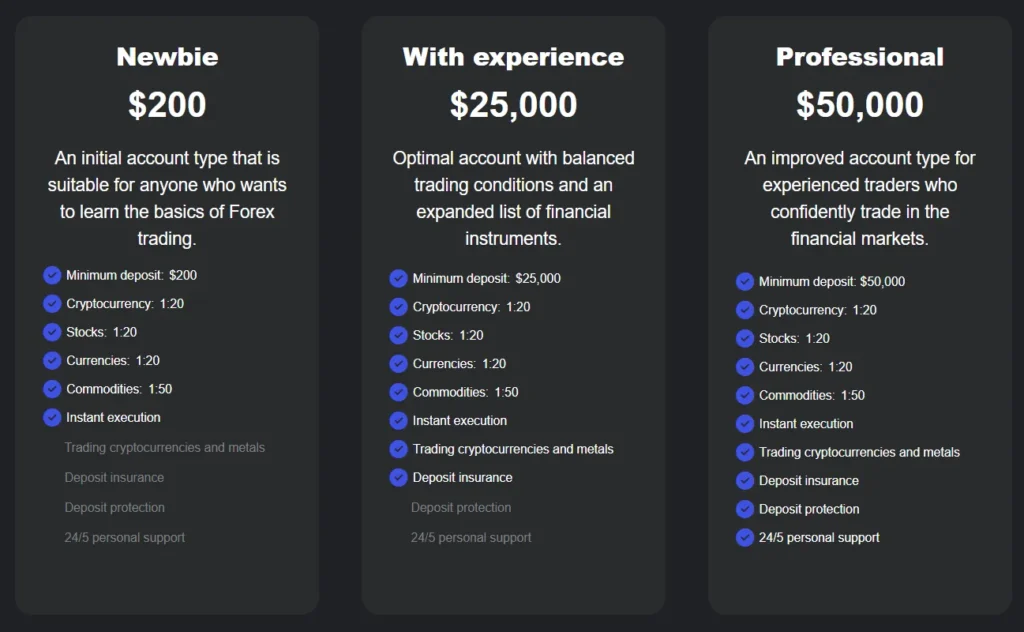Click the checkmark icon beside Newbie Minimum deposit $200
This screenshot has height=632, width=1024.
click(x=52, y=275)
